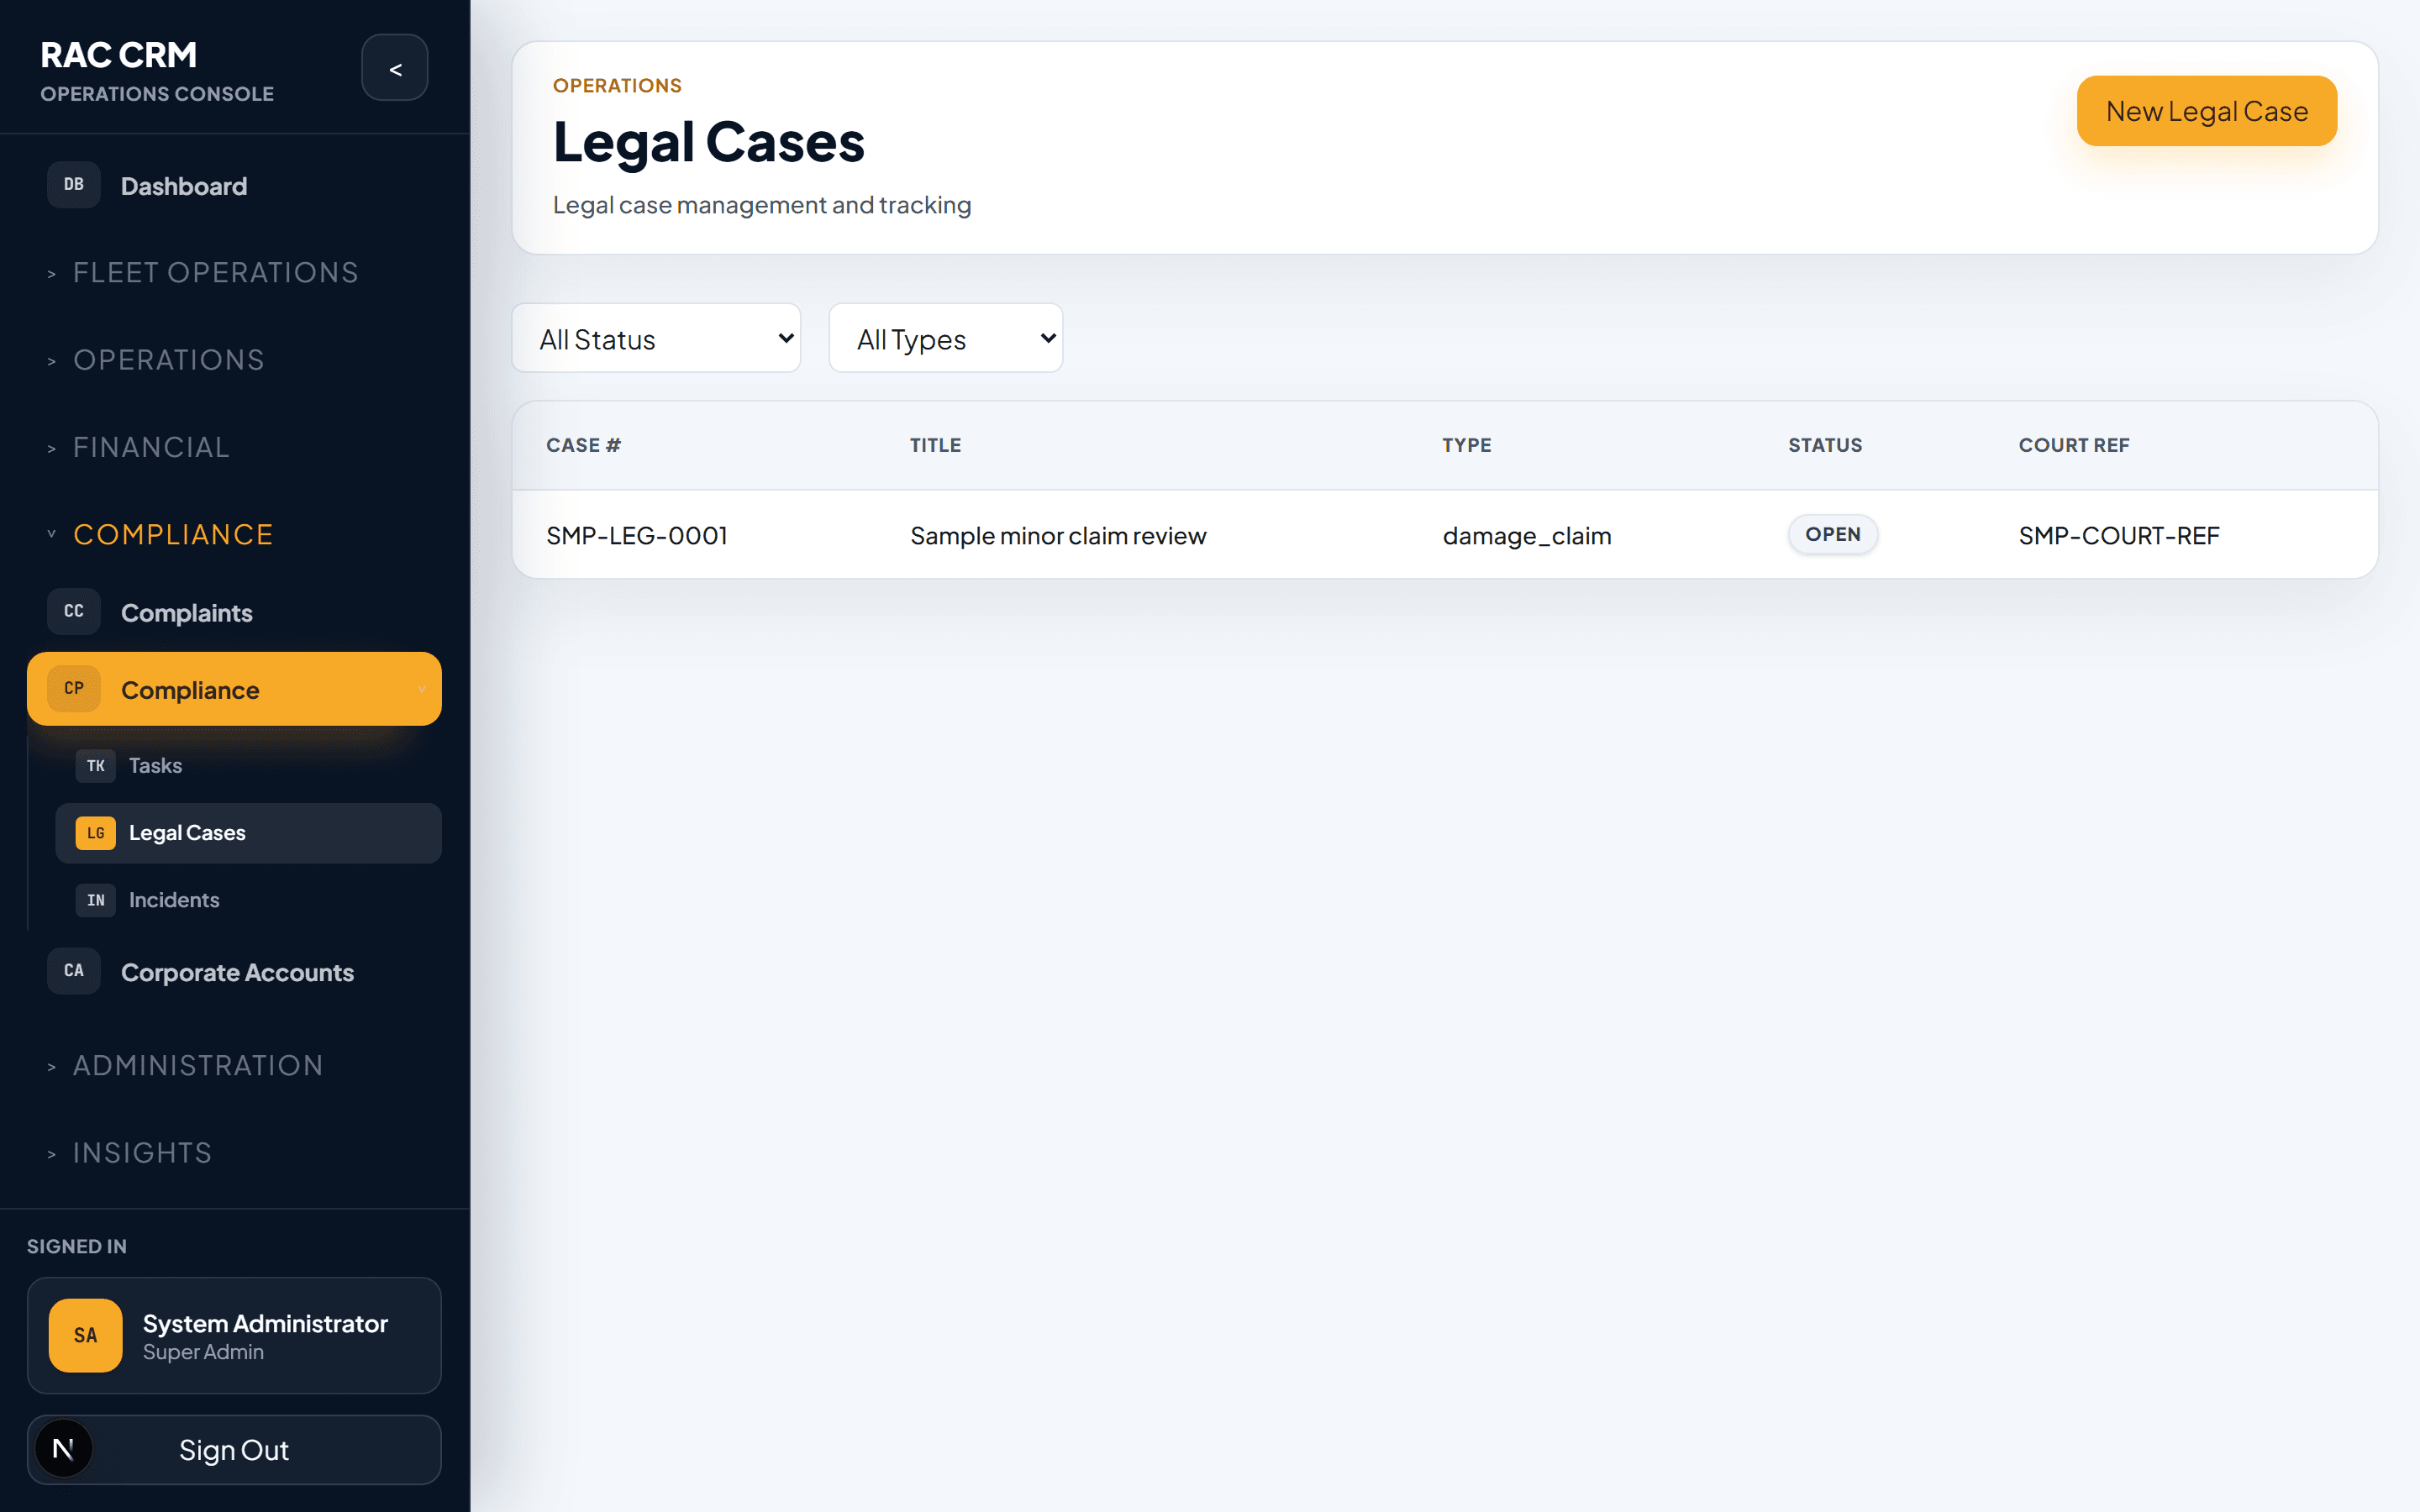Image resolution: width=2420 pixels, height=1512 pixels.
Task: Expand the Fleet Operations section
Action: tap(215, 273)
